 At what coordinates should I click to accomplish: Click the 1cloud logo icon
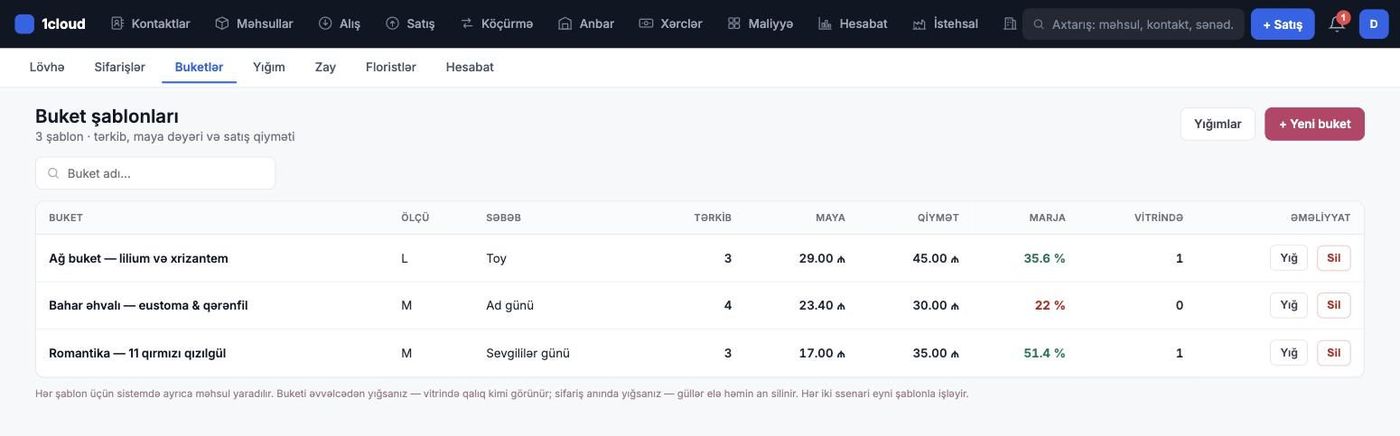[x=24, y=24]
